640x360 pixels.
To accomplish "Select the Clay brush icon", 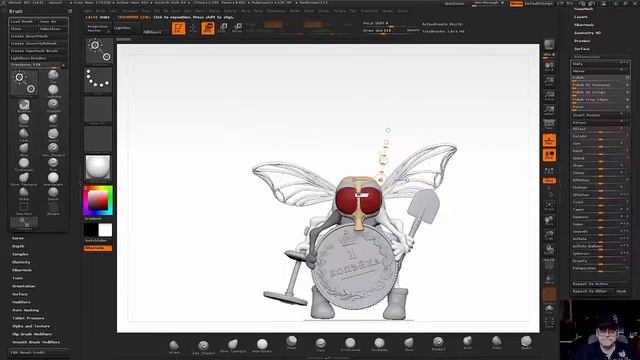I will tap(53, 75).
